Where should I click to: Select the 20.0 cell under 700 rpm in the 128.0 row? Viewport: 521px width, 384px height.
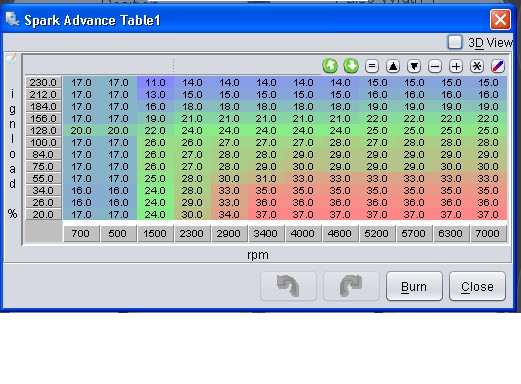(81, 130)
